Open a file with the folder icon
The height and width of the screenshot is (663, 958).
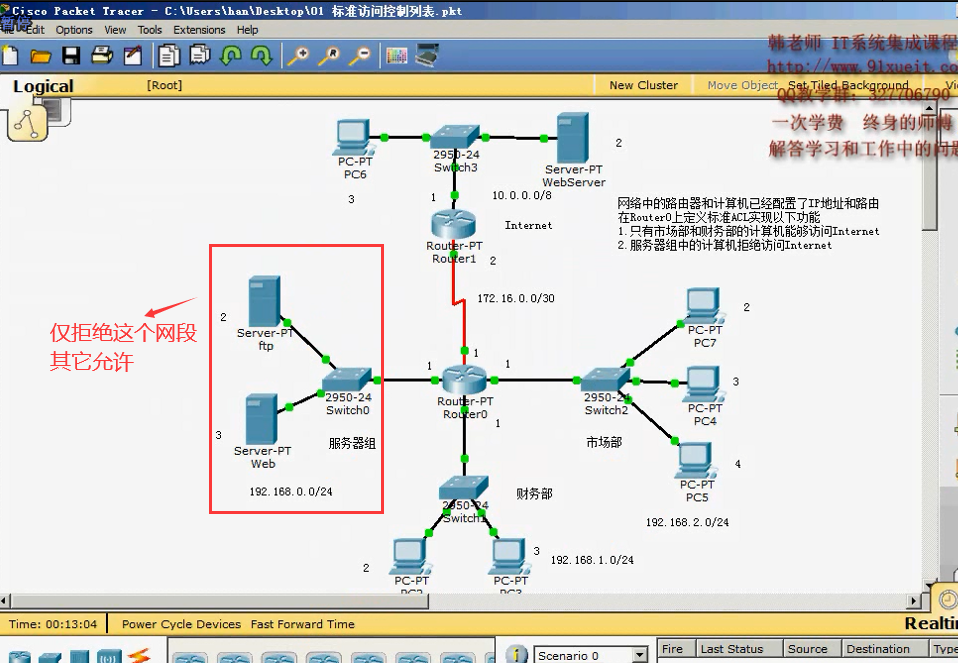tap(40, 56)
